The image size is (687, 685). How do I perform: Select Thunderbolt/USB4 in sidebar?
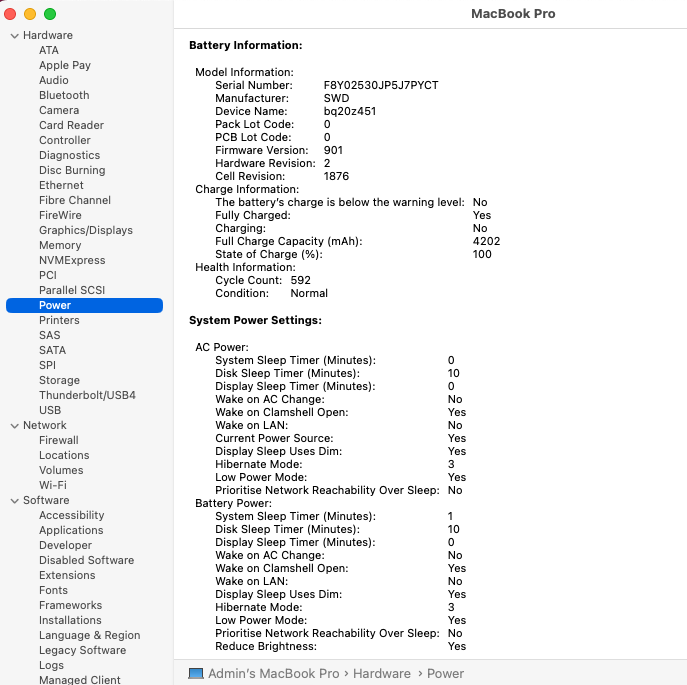coord(87,395)
